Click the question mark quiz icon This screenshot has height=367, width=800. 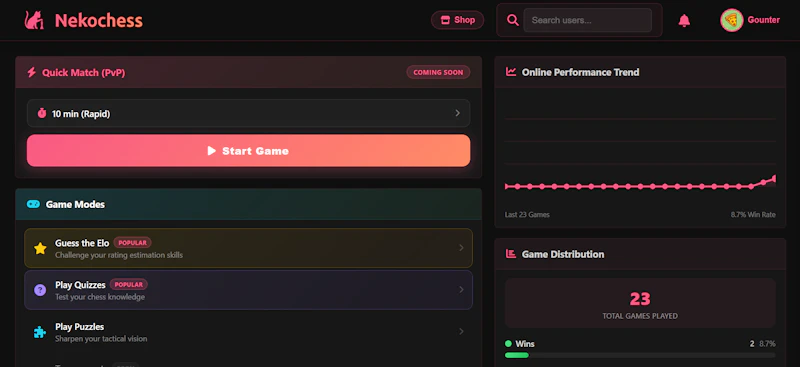click(40, 290)
